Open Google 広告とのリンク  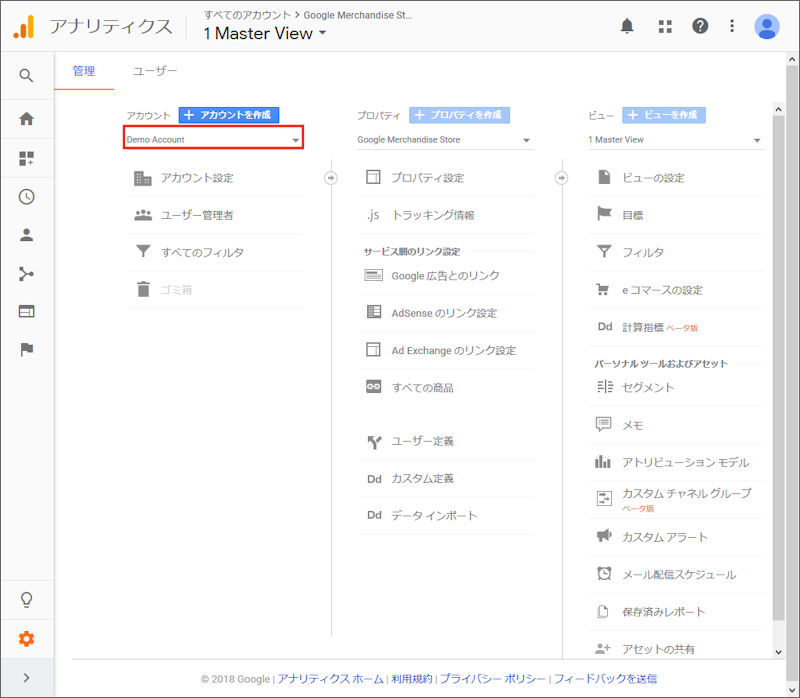pyautogui.click(x=447, y=276)
